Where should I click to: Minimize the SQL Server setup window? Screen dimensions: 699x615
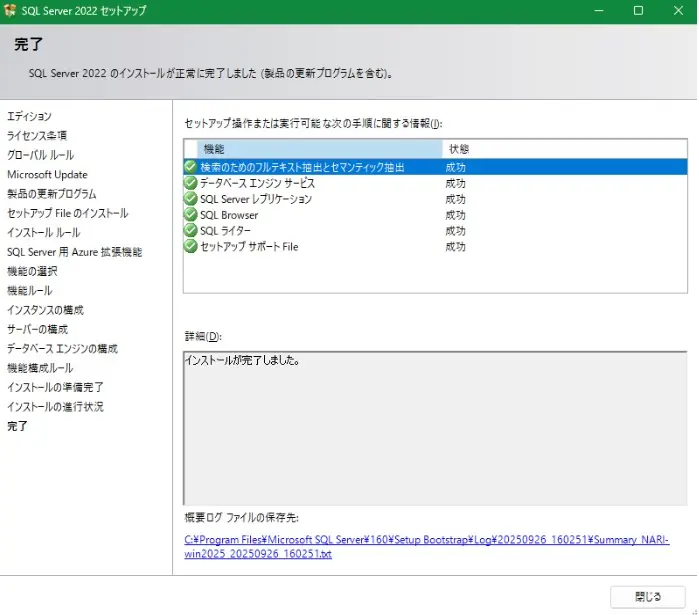[x=599, y=11]
